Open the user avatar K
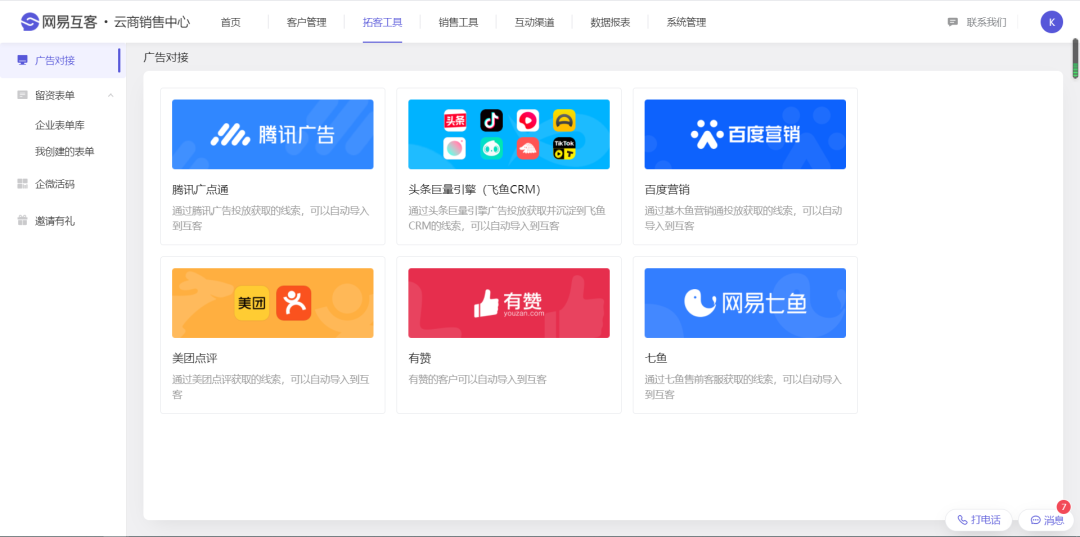The width and height of the screenshot is (1080, 537). (x=1051, y=22)
